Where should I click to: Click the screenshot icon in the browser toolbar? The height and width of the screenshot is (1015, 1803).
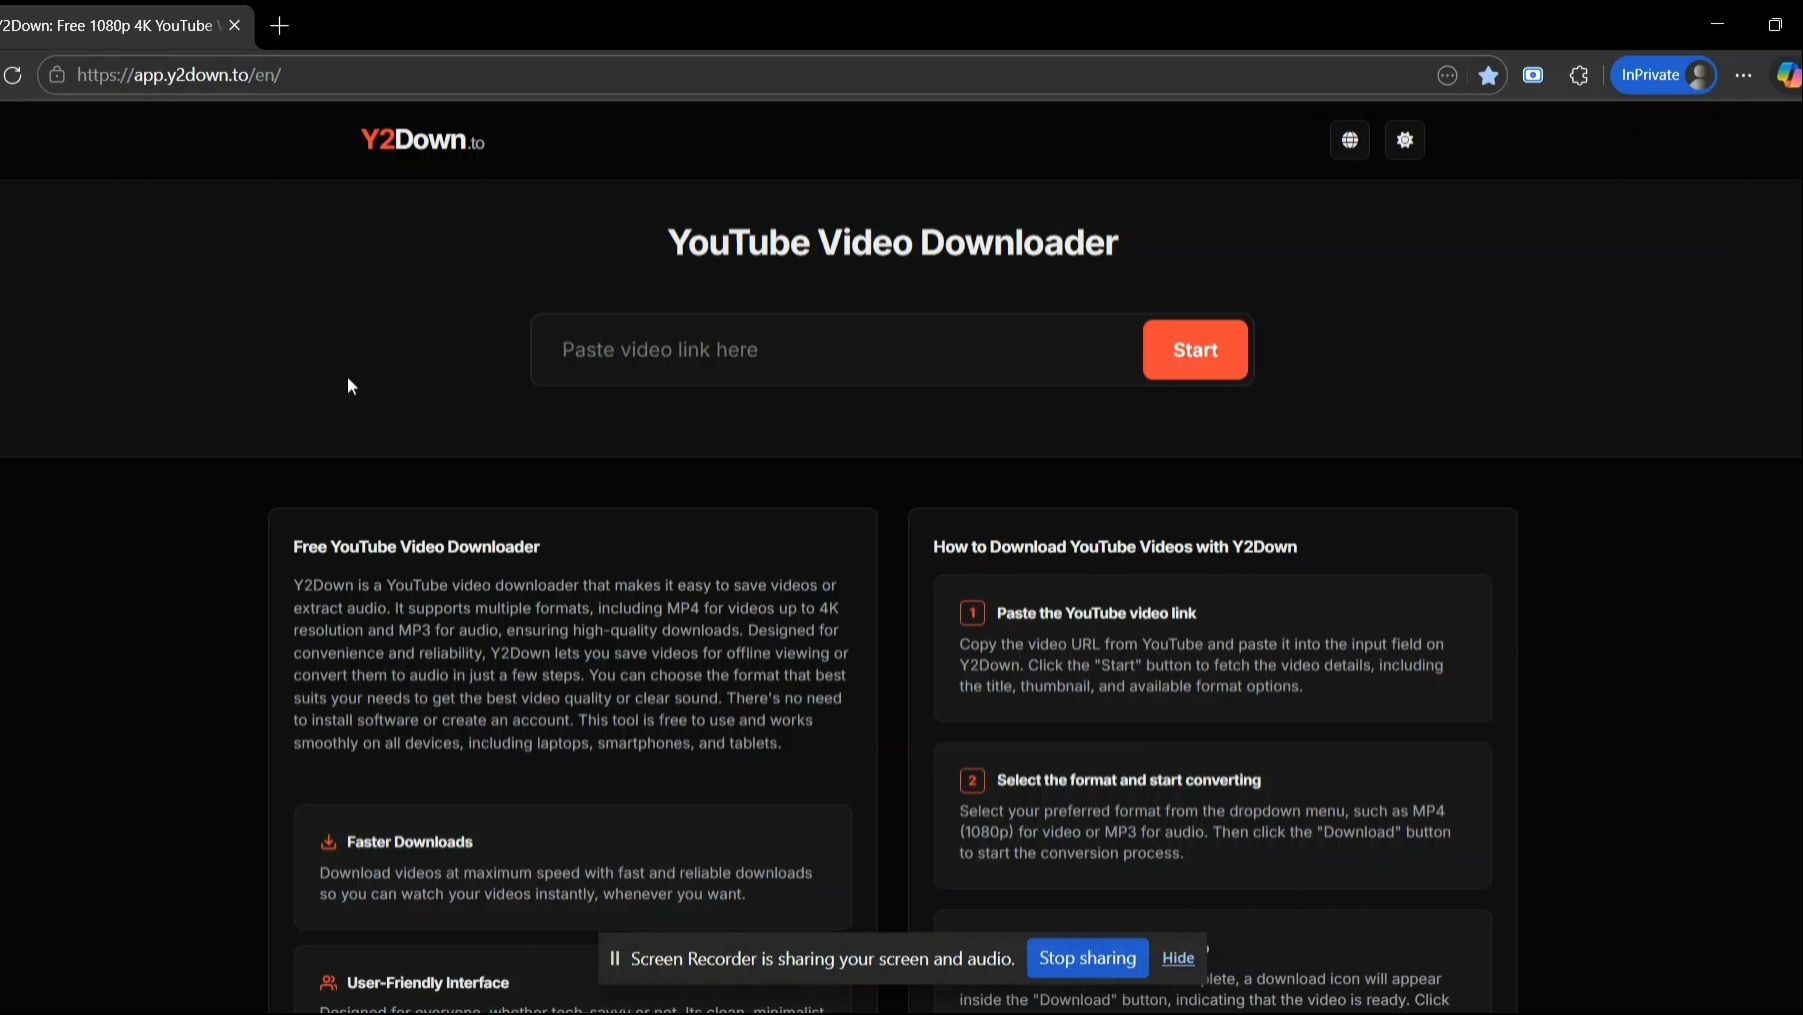pyautogui.click(x=1533, y=76)
